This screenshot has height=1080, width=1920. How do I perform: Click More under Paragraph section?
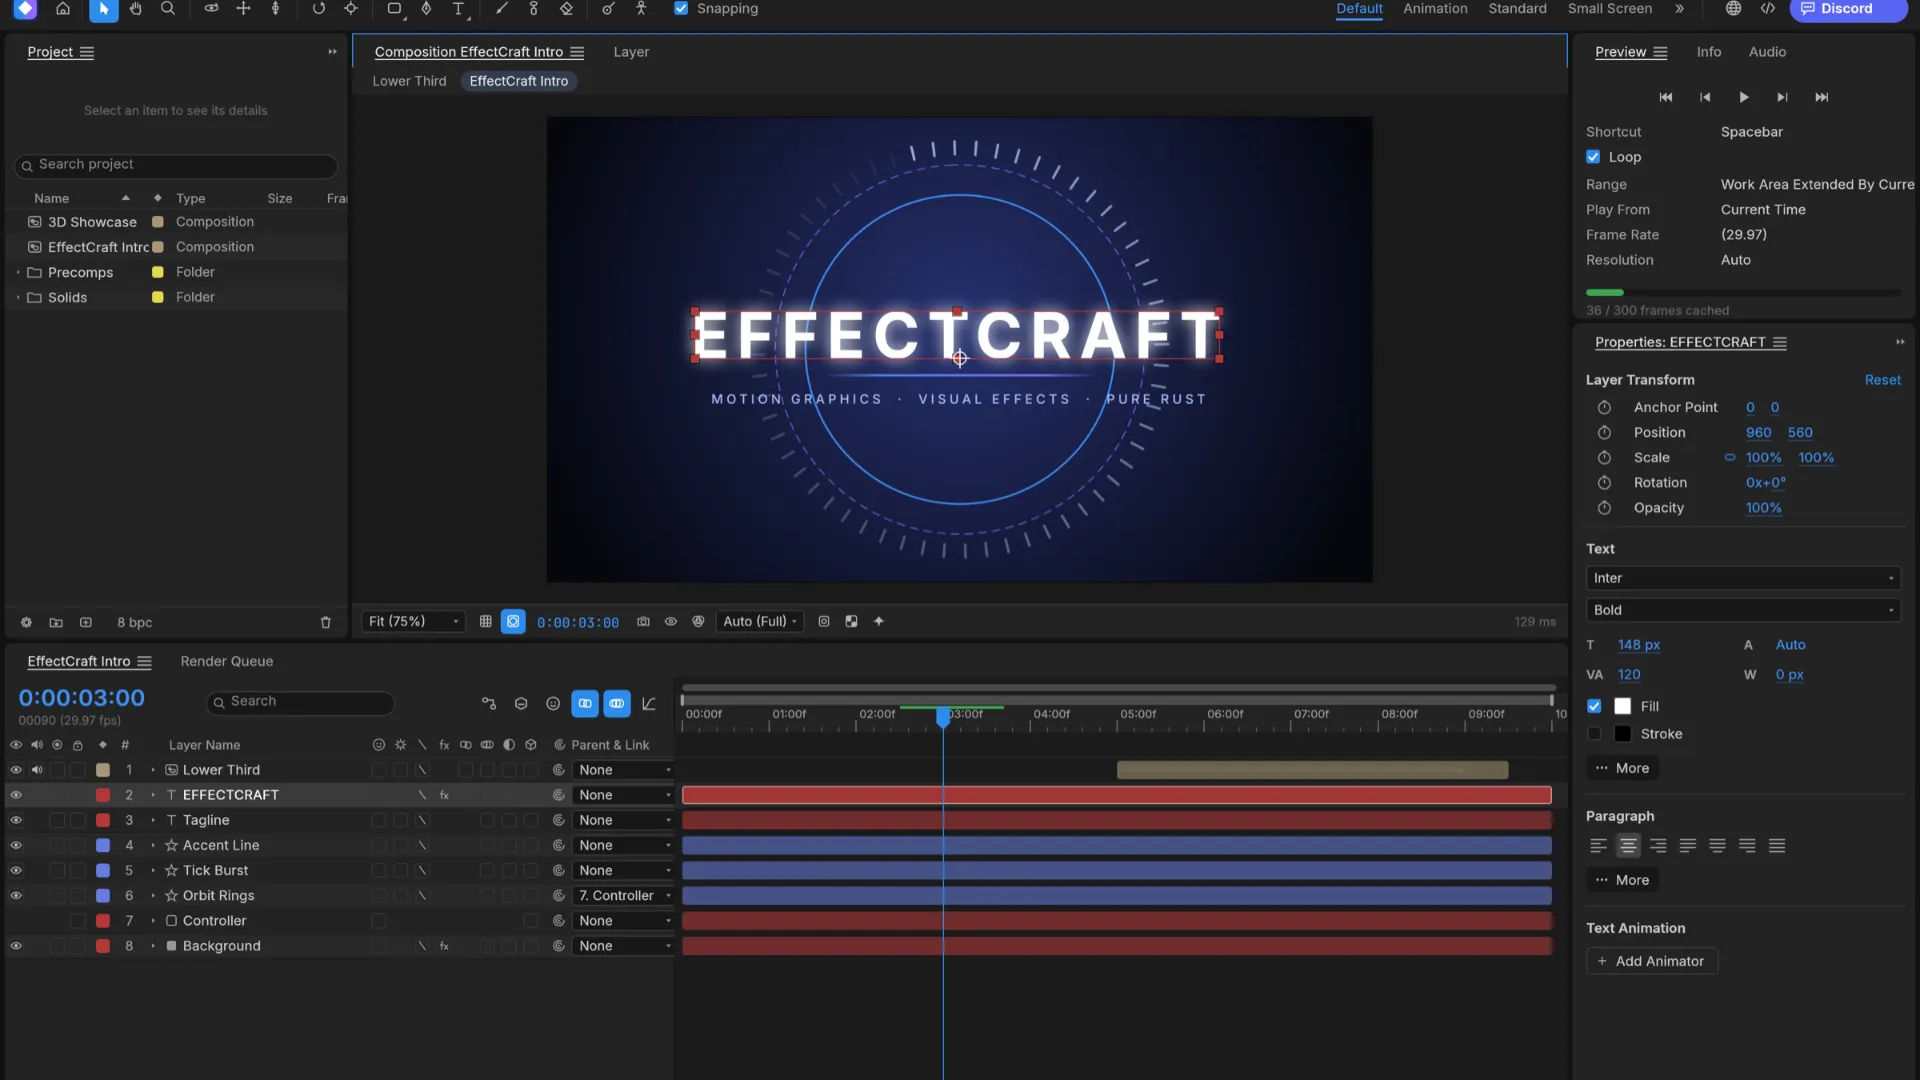(1622, 880)
